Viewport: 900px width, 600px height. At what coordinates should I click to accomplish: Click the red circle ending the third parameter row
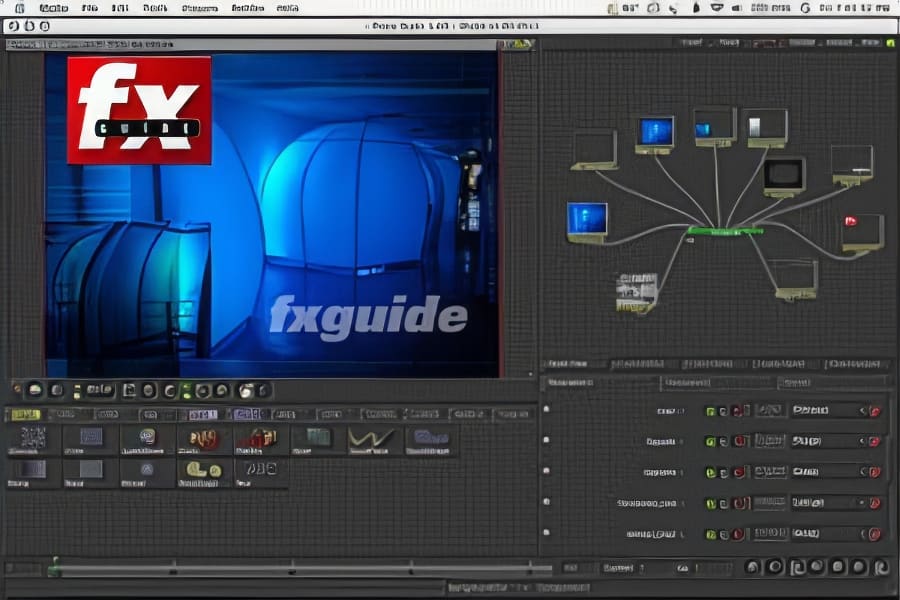[x=875, y=473]
